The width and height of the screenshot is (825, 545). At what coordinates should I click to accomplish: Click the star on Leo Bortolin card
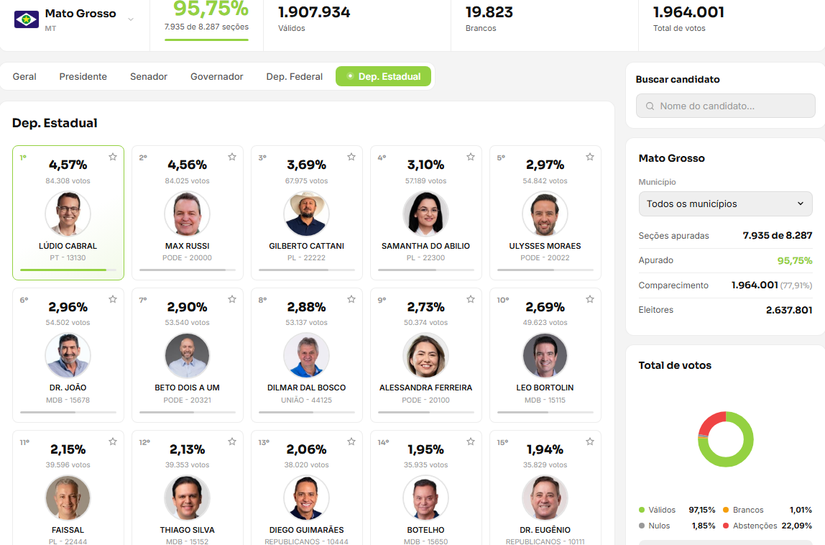click(x=590, y=299)
